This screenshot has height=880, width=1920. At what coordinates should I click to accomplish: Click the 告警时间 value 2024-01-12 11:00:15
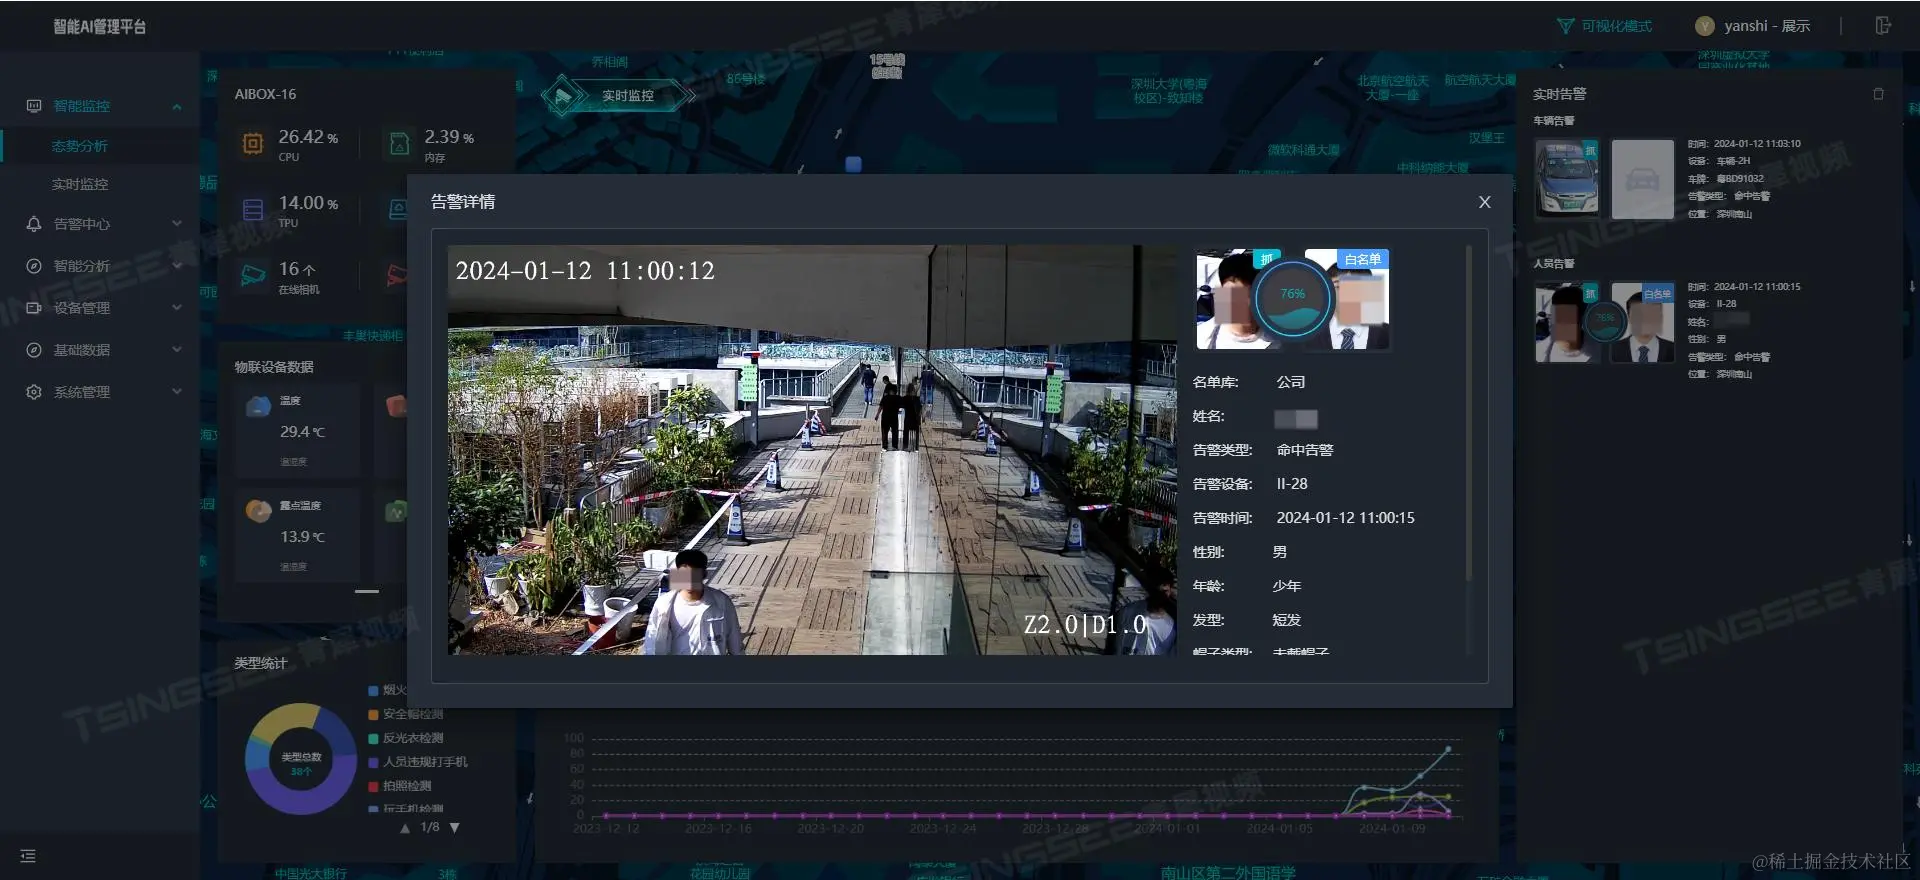tap(1345, 518)
